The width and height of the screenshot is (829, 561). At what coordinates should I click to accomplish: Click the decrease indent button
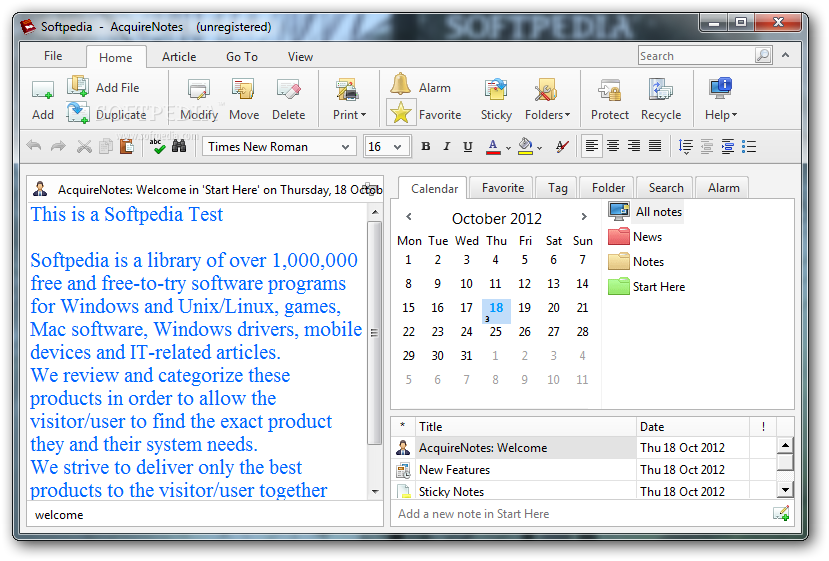click(x=706, y=146)
